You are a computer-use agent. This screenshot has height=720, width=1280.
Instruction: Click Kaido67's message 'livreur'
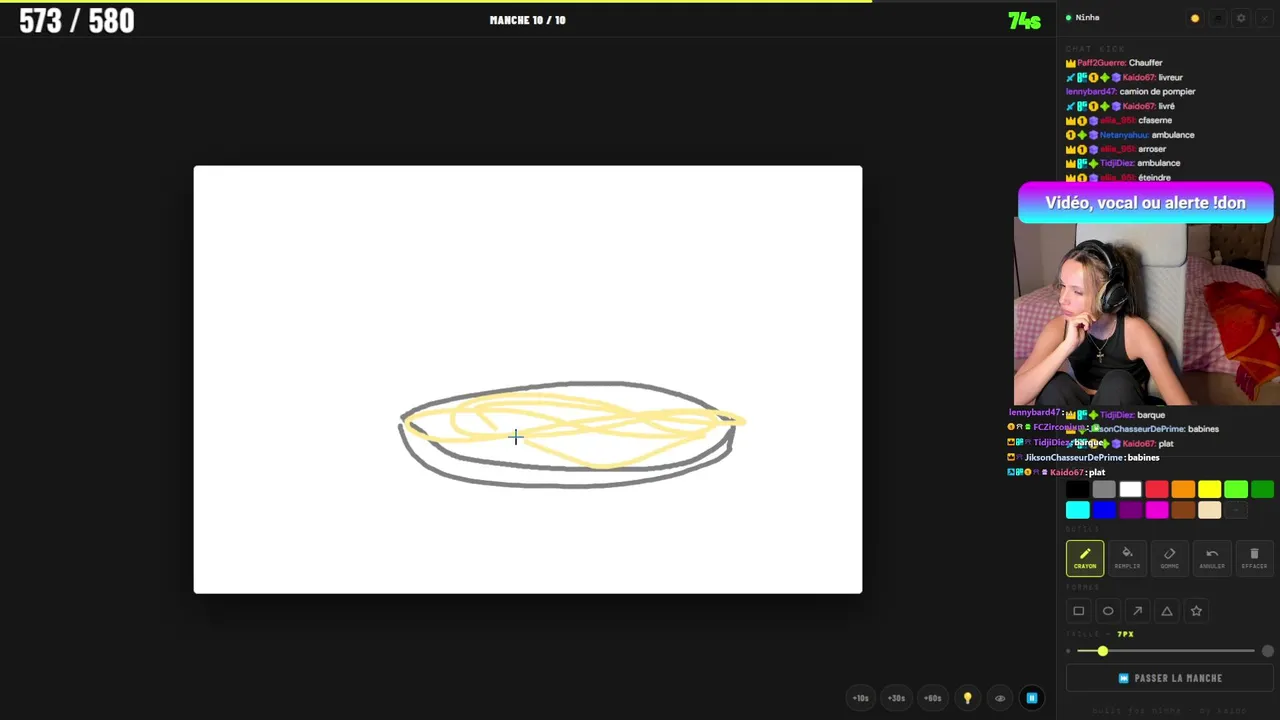[x=1170, y=77]
